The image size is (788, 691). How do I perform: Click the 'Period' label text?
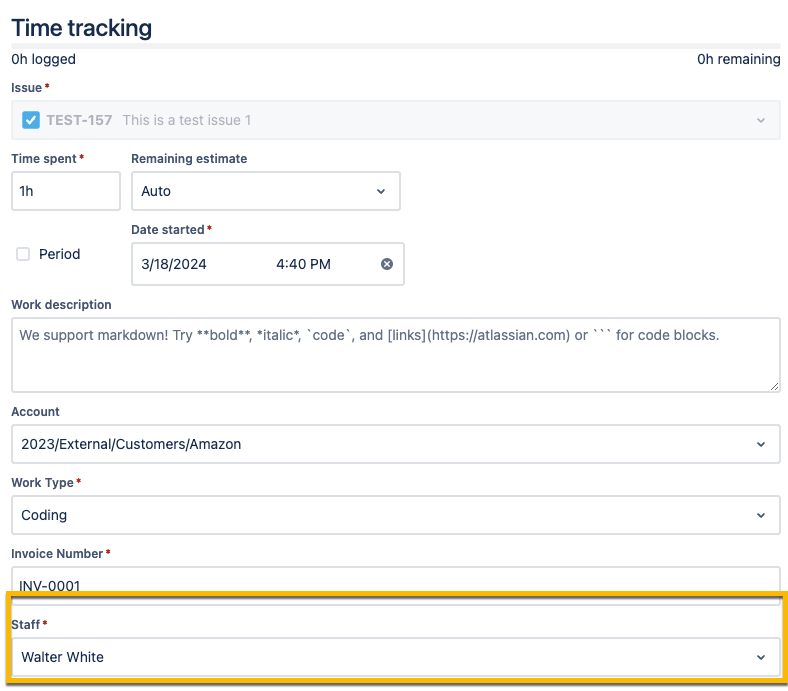pyautogui.click(x=60, y=254)
